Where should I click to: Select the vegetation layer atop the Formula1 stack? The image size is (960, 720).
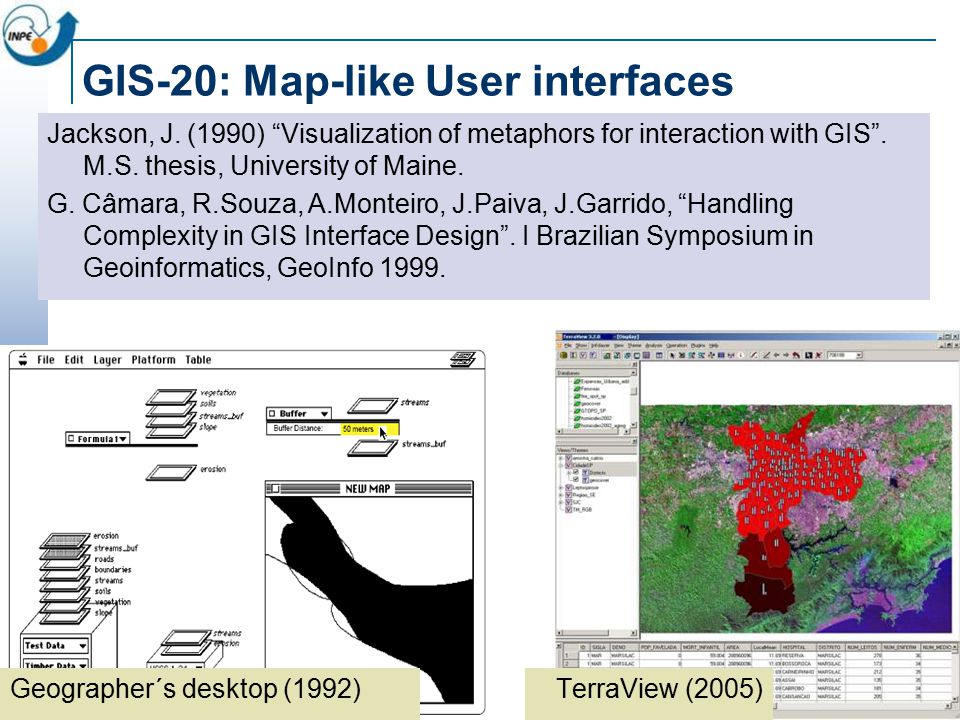tap(171, 397)
